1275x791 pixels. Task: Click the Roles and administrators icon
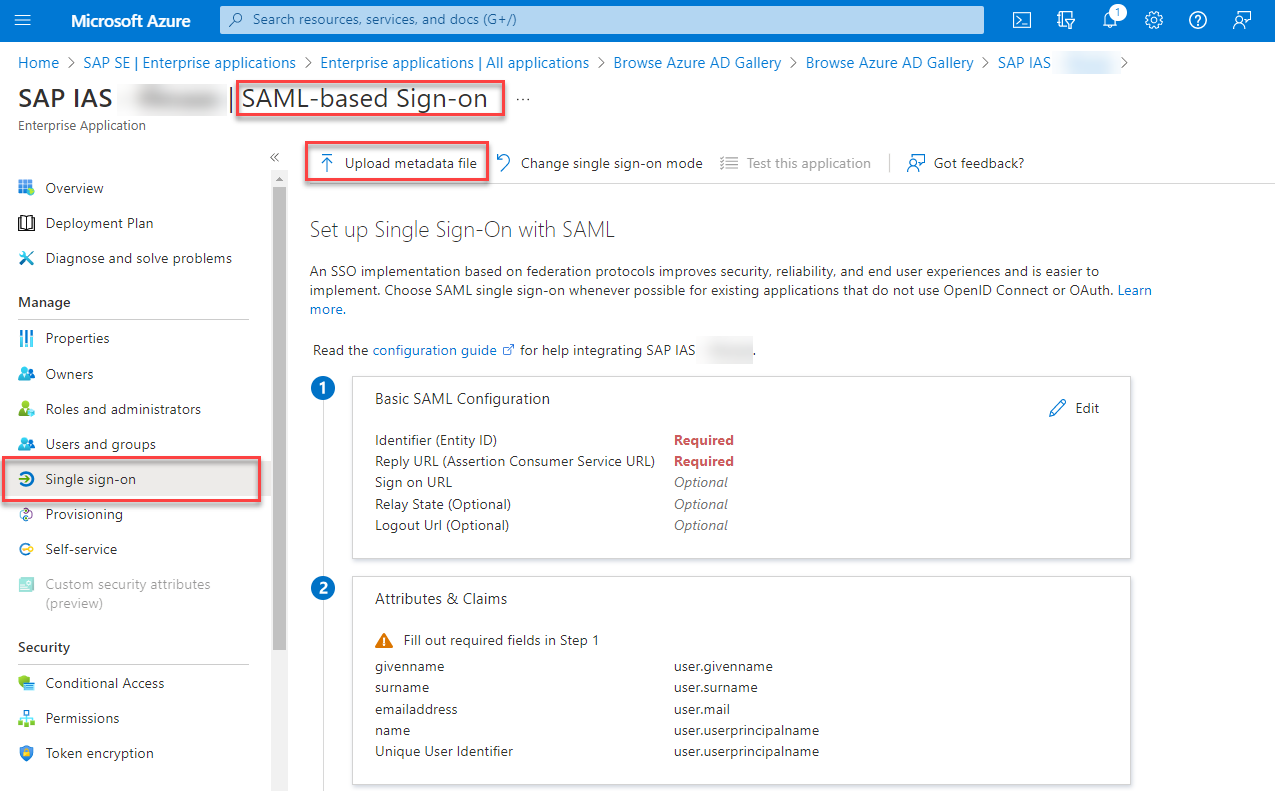(27, 409)
